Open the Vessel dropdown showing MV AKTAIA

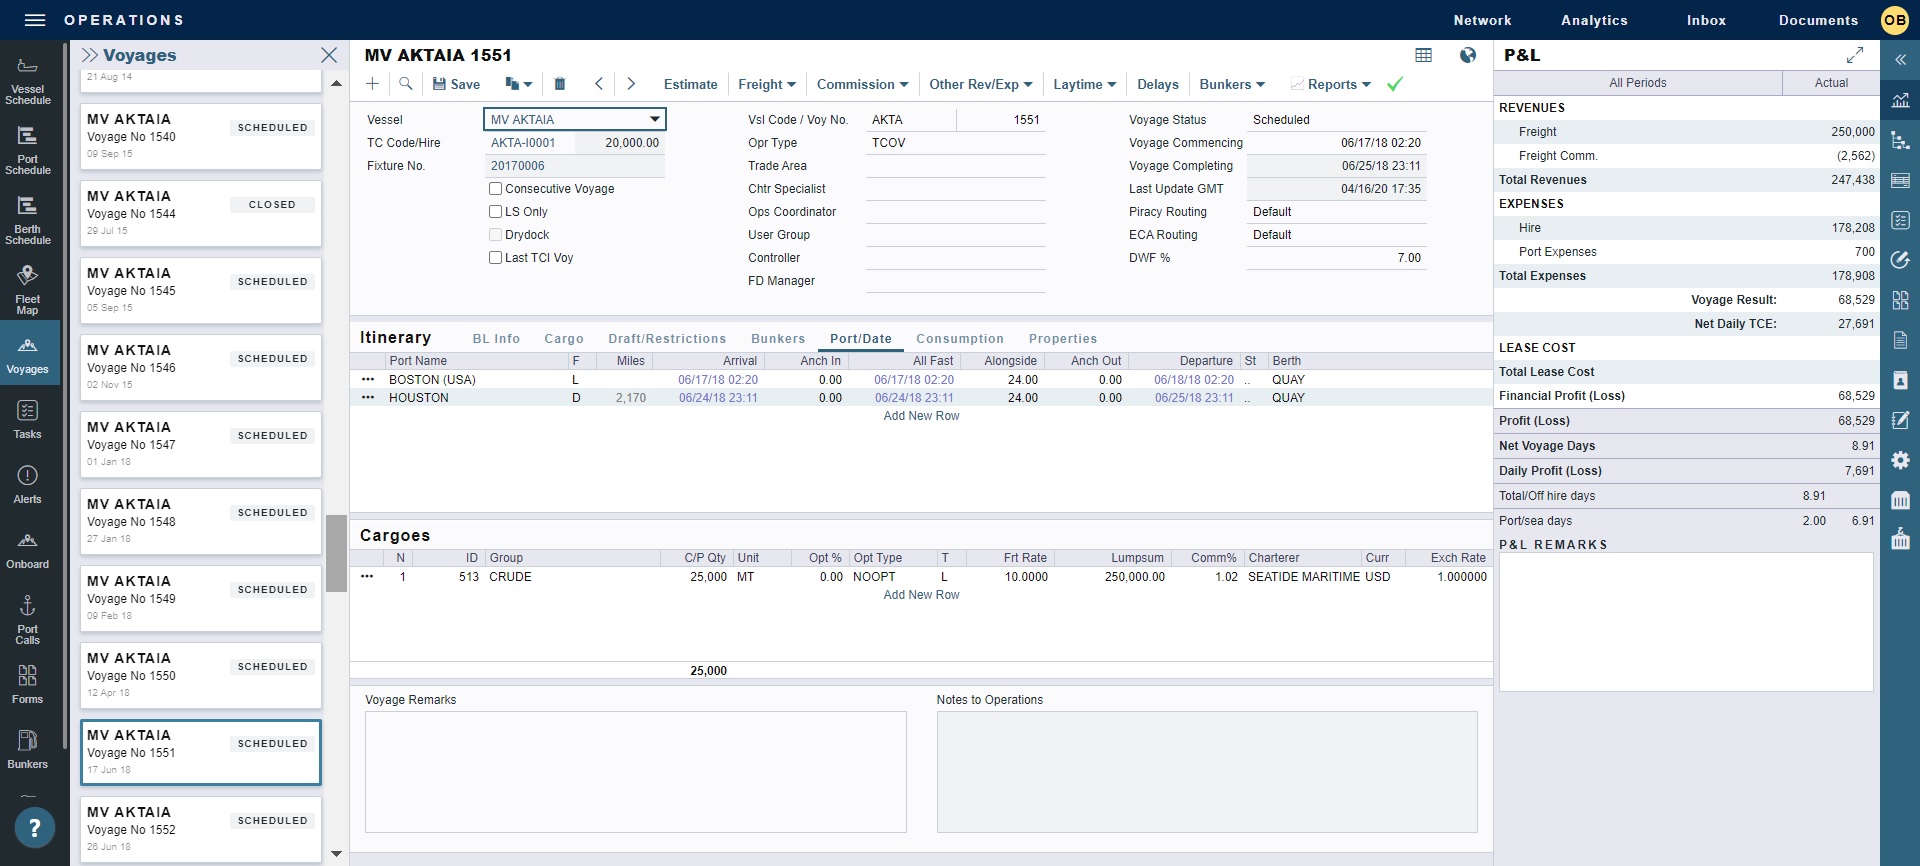[654, 119]
